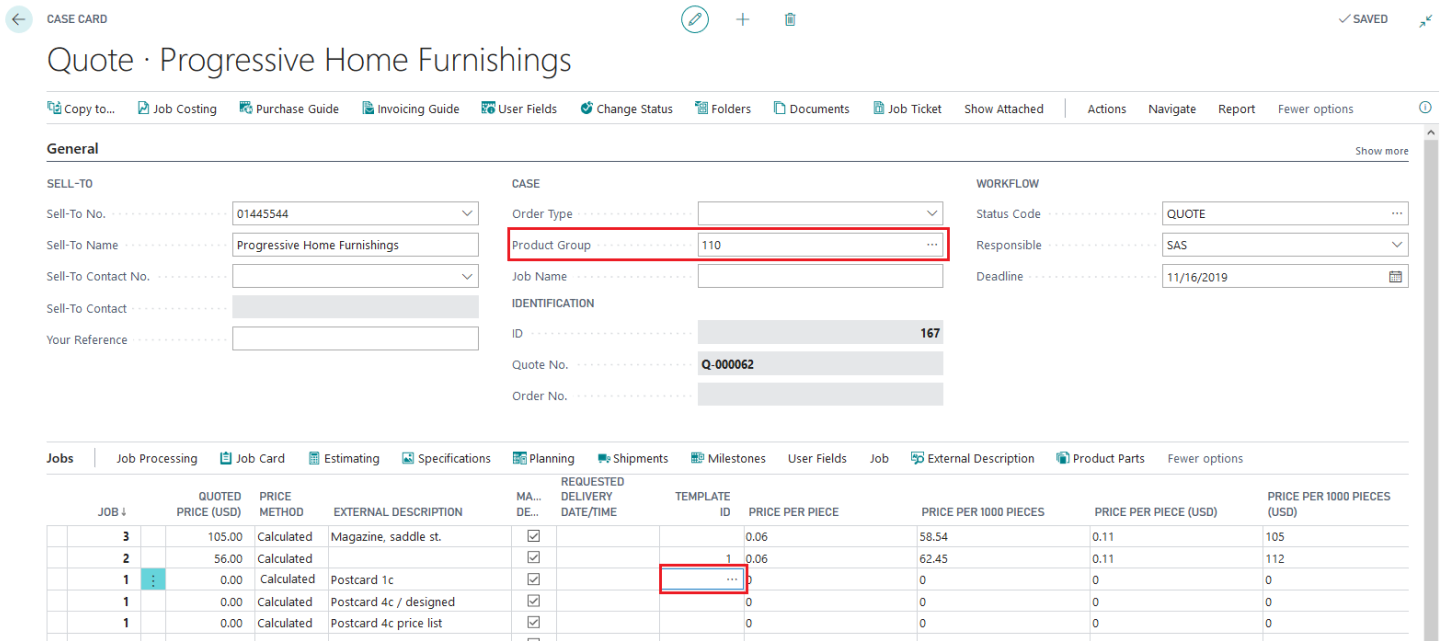Open Product Group lookup ellipsis

(x=932, y=245)
